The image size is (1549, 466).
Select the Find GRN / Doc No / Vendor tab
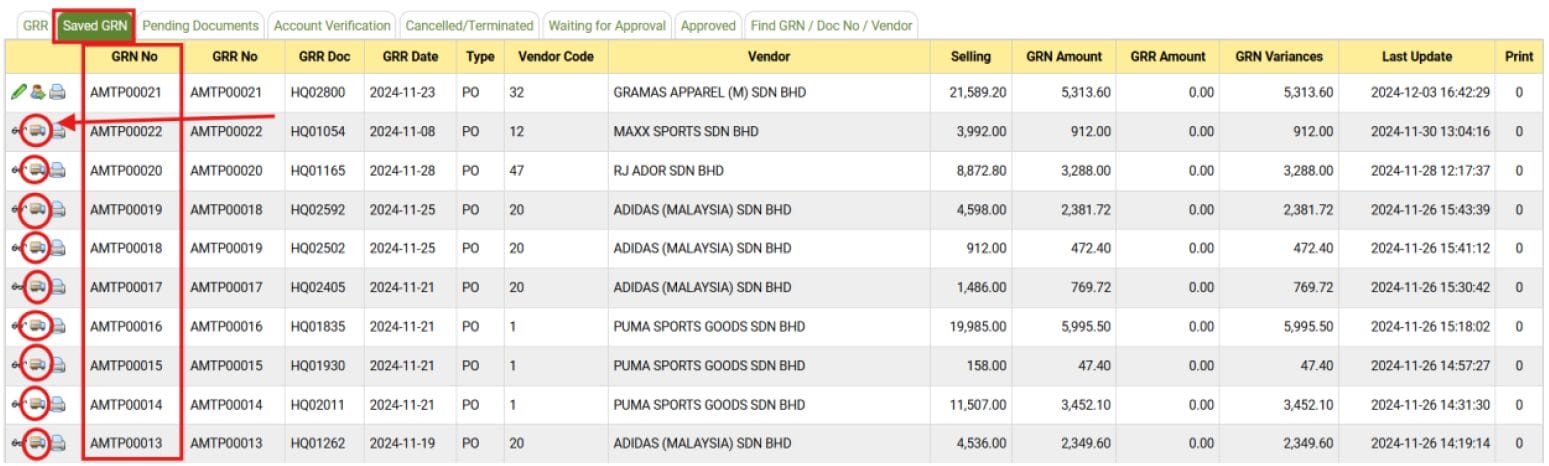pyautogui.click(x=831, y=26)
